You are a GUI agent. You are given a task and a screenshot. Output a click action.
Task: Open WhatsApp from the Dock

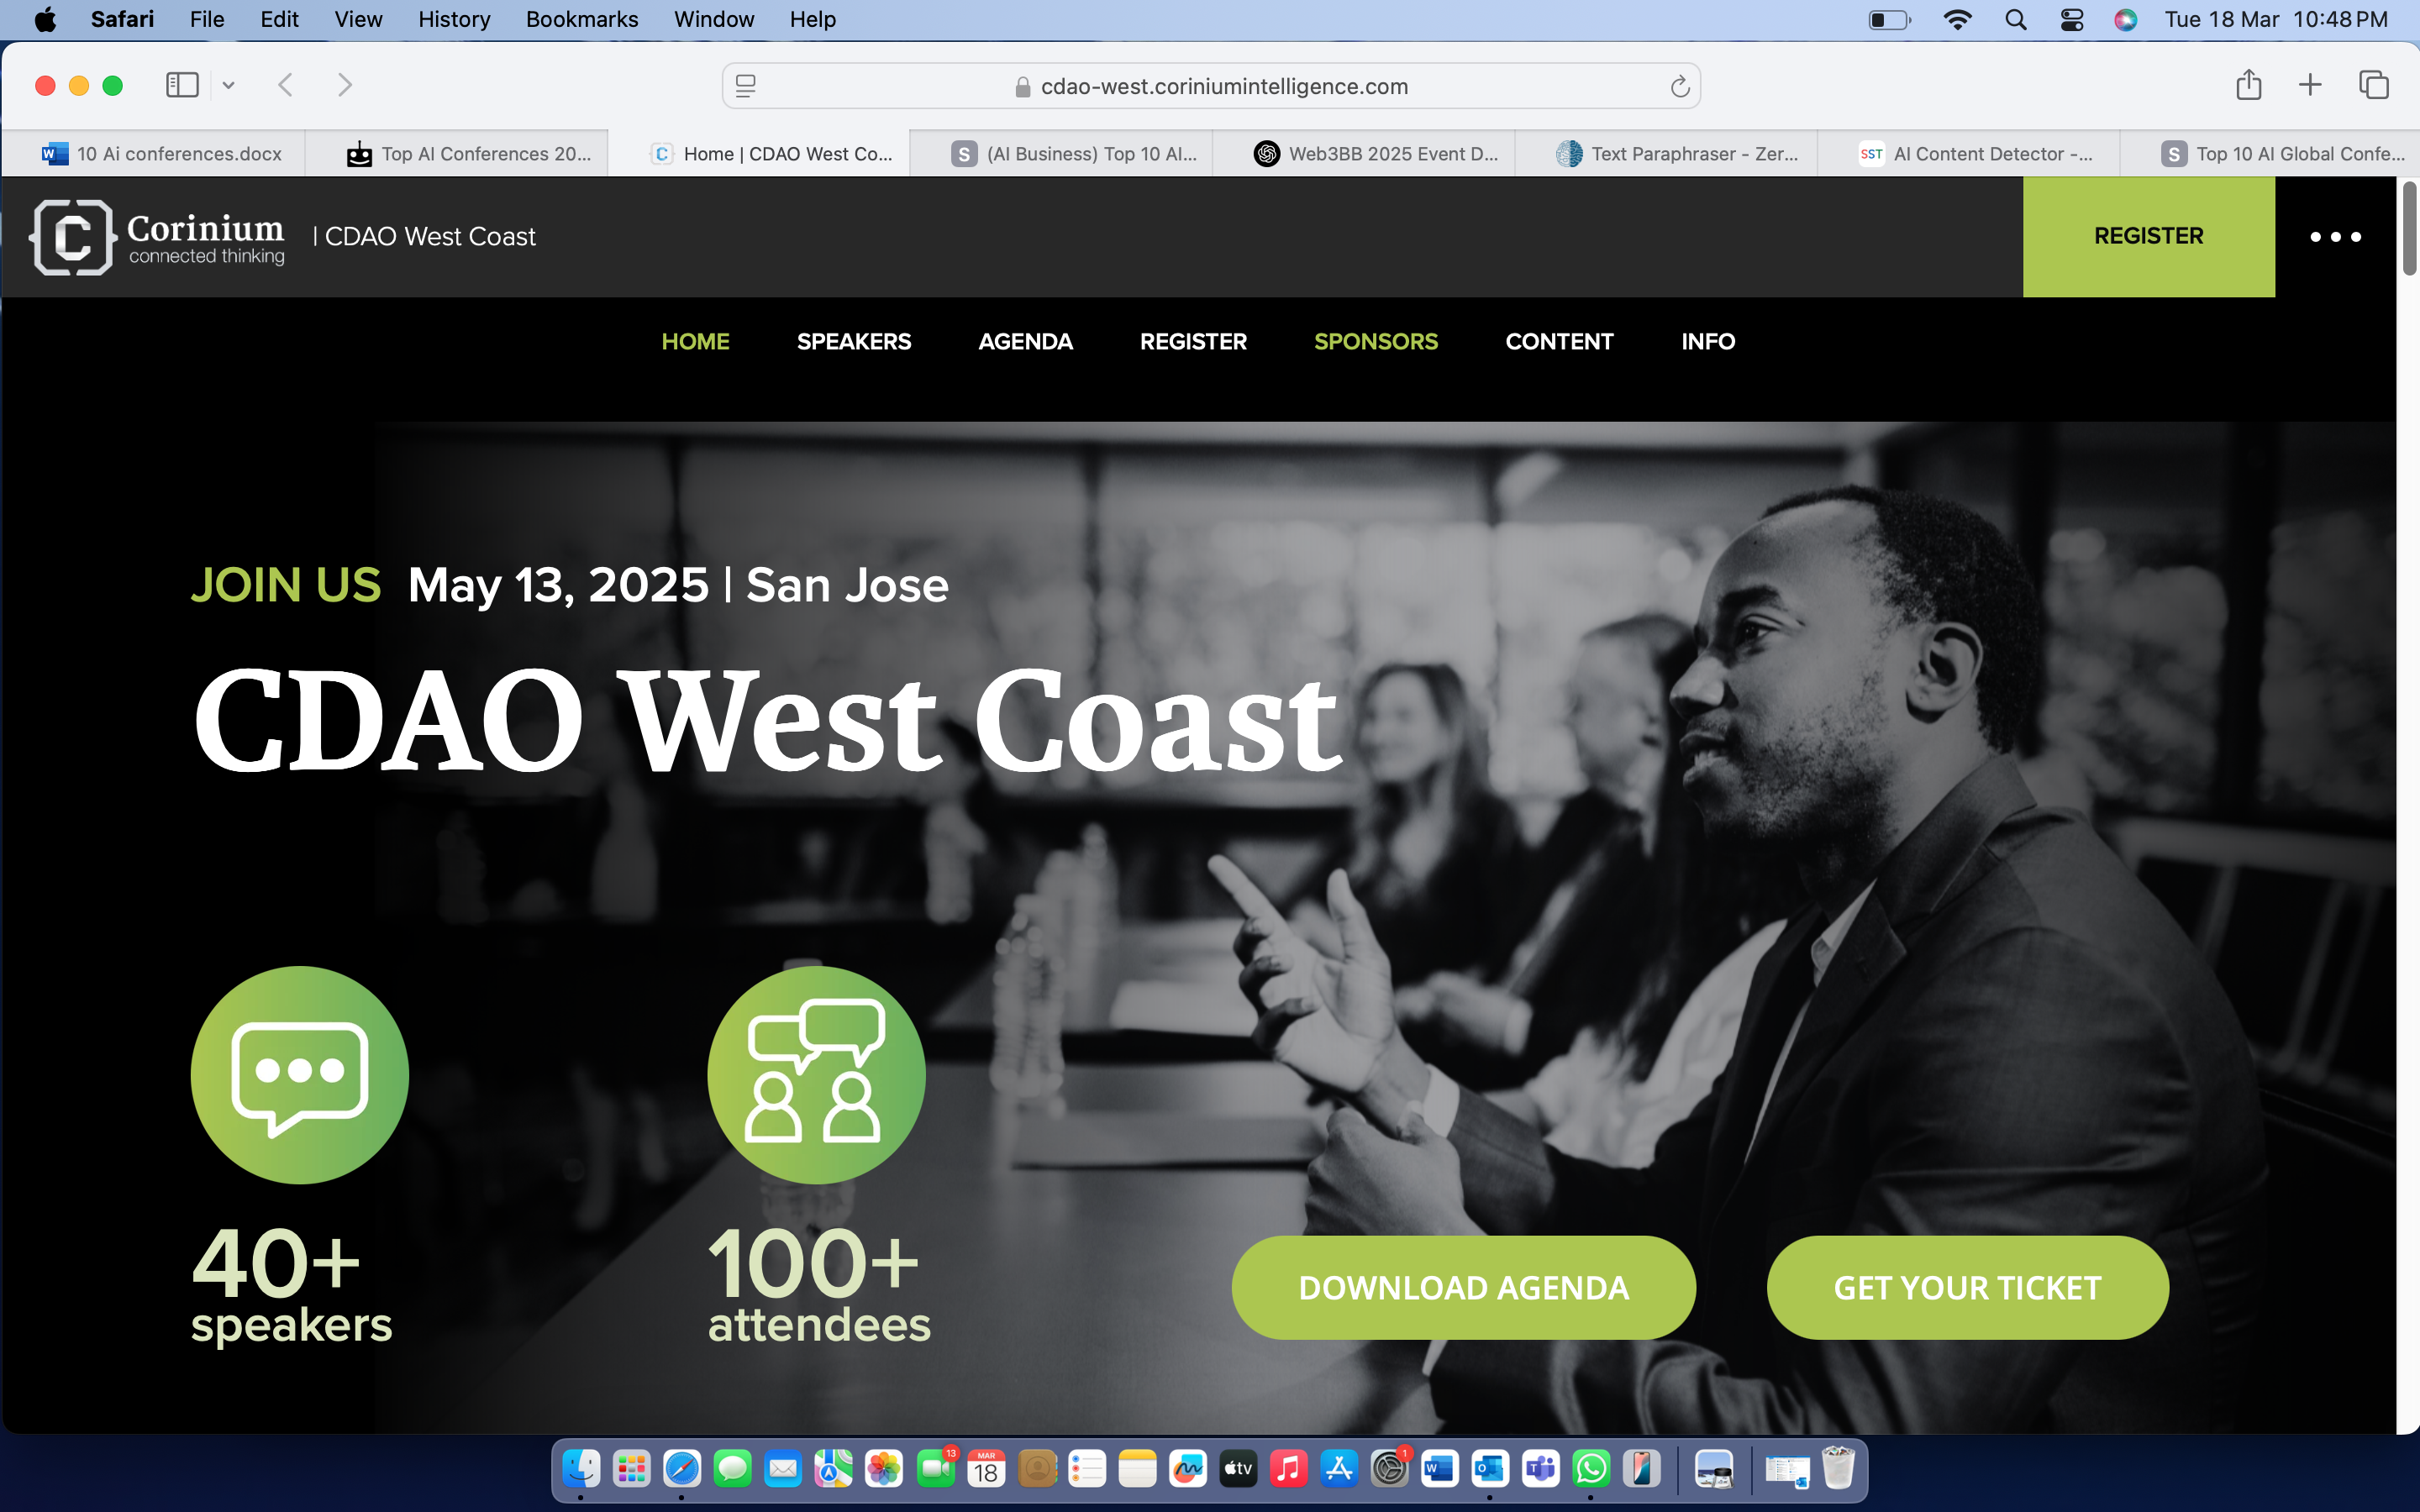point(1591,1469)
